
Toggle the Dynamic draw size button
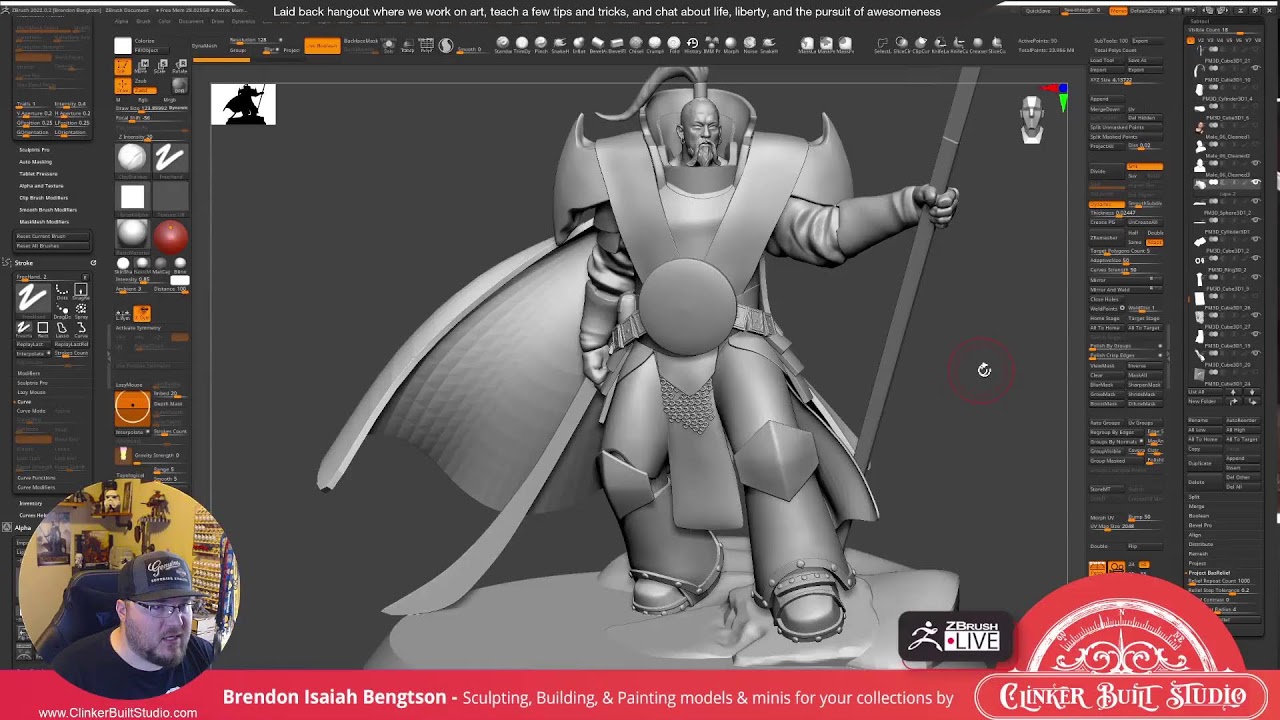pyautogui.click(x=177, y=108)
